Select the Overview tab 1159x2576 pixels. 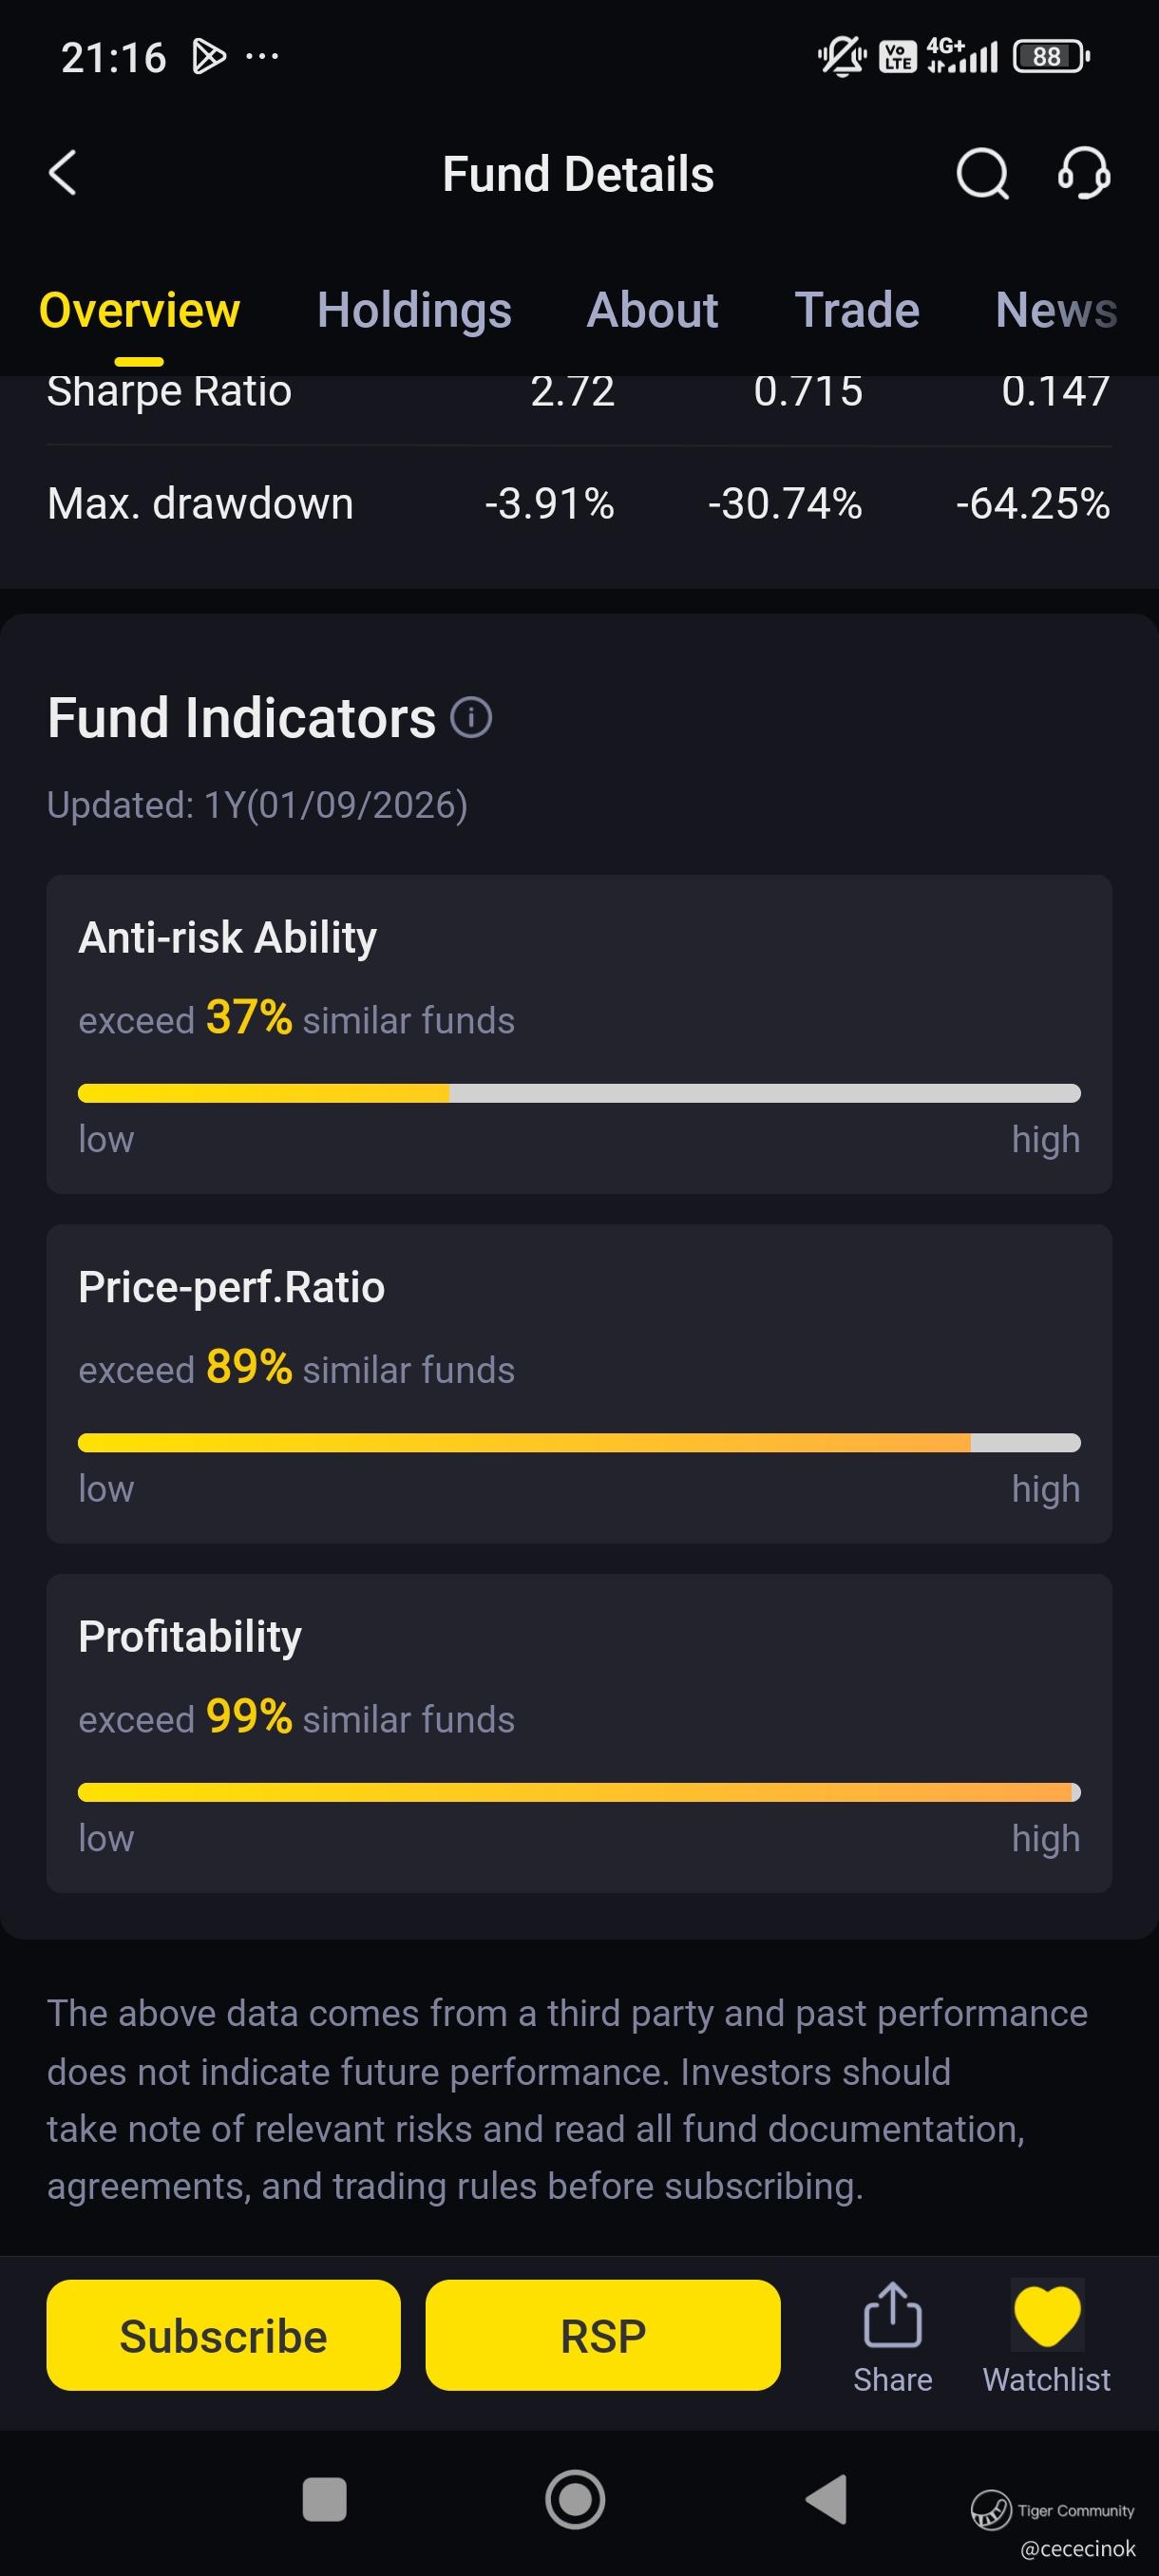coord(139,311)
